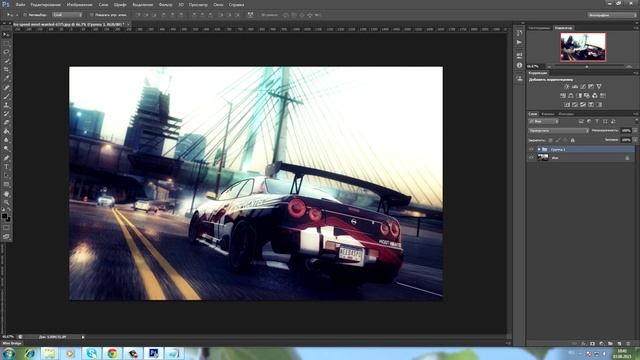Select the Eraser tool
Image resolution: width=640 pixels, height=360 pixels.
click(x=6, y=122)
